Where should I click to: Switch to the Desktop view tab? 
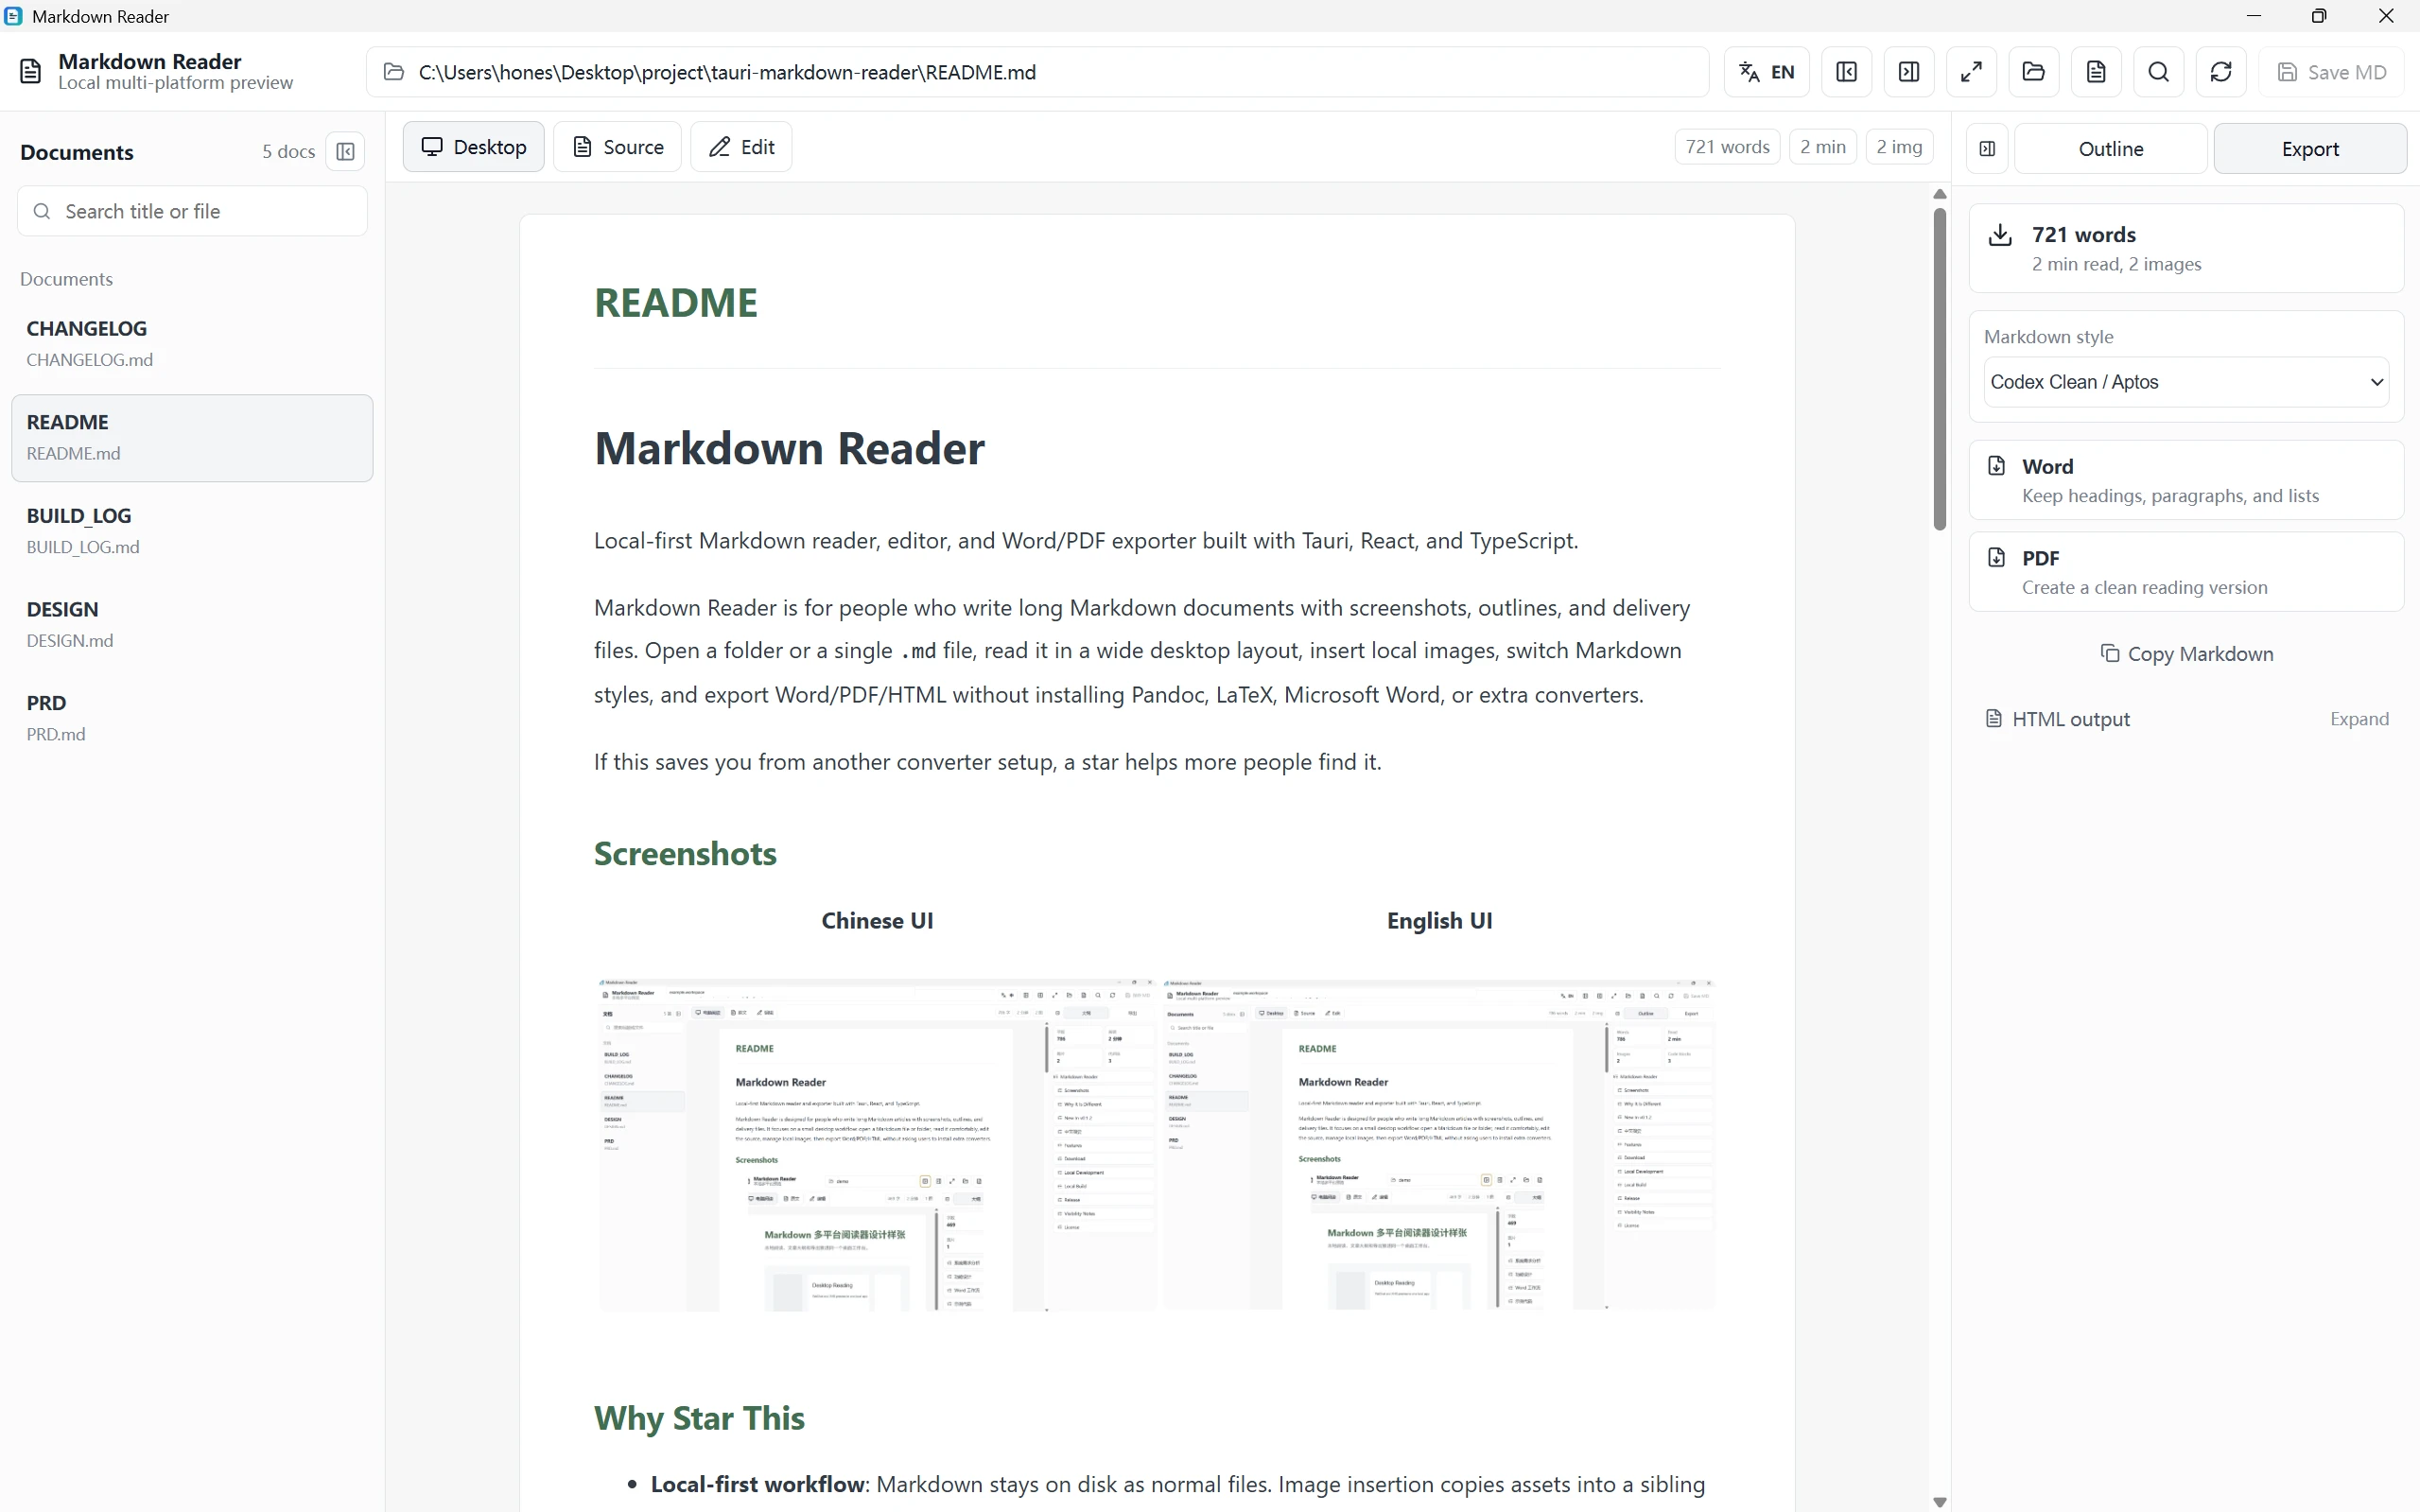(x=473, y=147)
